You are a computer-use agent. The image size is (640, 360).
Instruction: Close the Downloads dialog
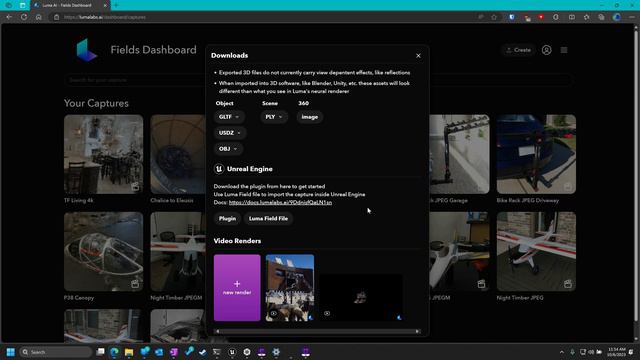(418, 56)
